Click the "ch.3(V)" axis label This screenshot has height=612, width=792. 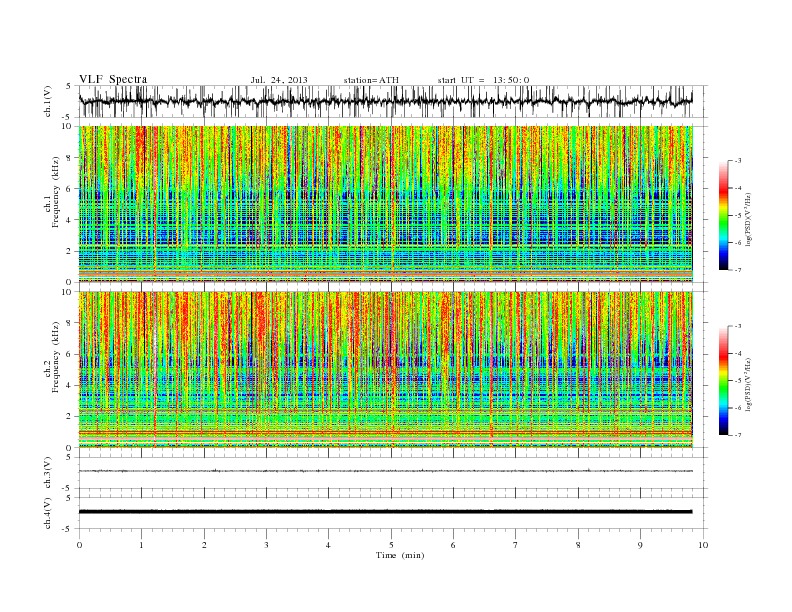48,473
